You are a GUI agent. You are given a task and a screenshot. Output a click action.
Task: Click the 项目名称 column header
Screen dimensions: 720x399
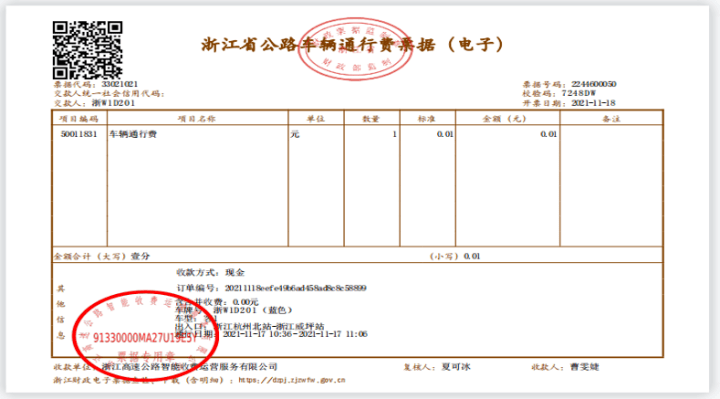coord(197,119)
